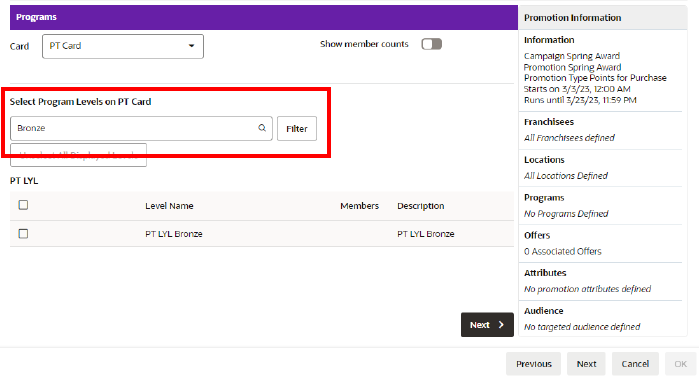699x378 pixels.
Task: Click the dark Next button with chevron
Action: tap(487, 325)
